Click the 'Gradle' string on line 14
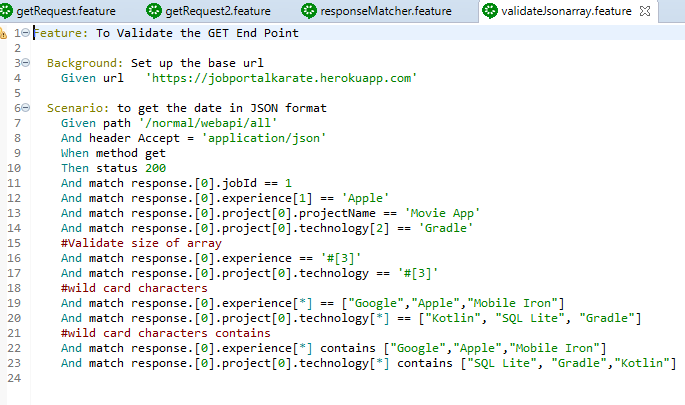The width and height of the screenshot is (685, 405). pos(446,228)
